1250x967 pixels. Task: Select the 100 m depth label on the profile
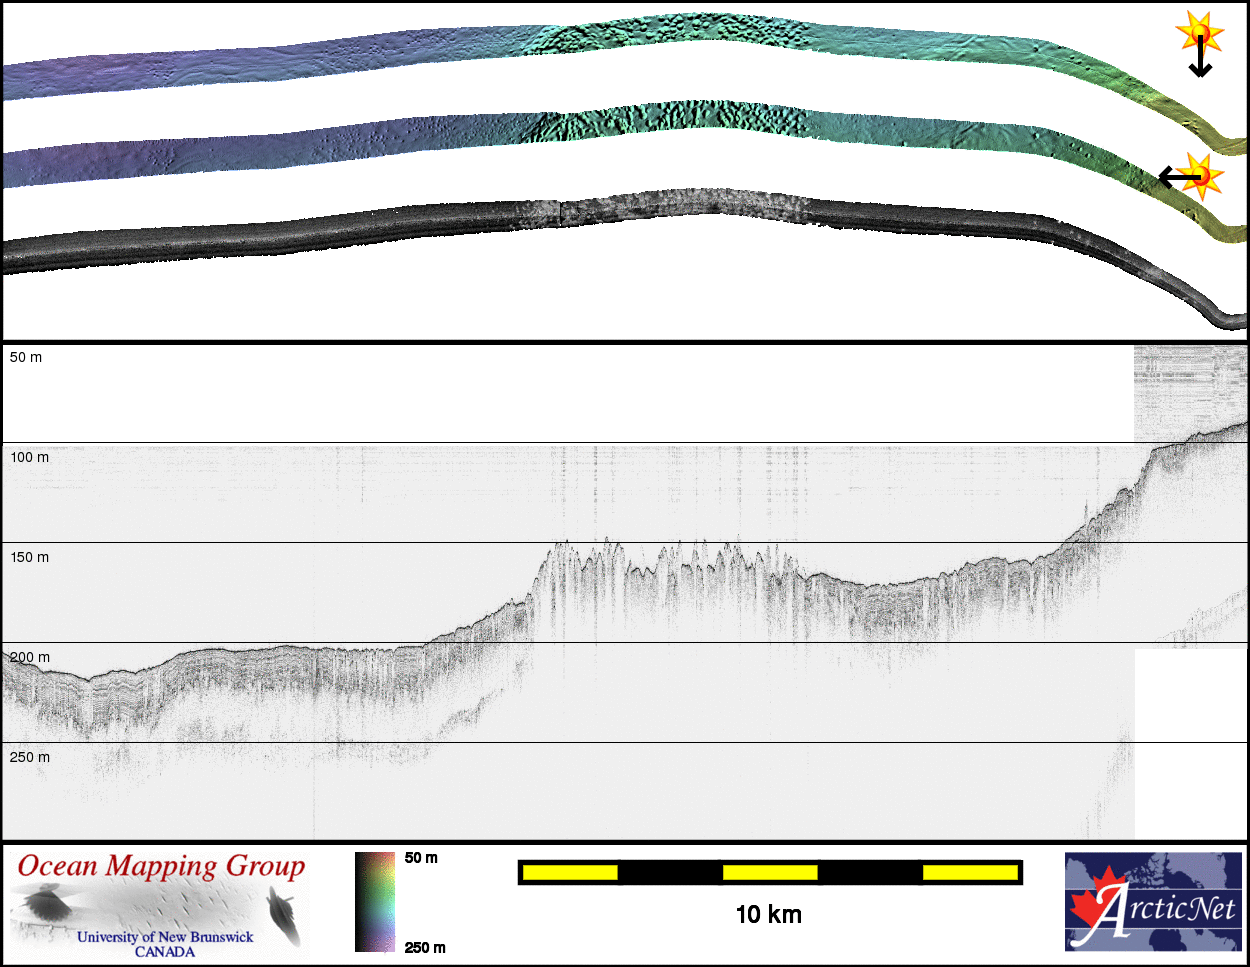click(x=29, y=457)
